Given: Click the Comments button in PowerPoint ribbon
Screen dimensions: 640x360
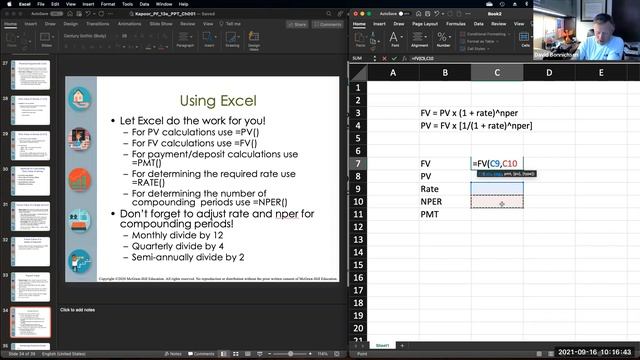Looking at the screenshot, I should click(x=327, y=24).
